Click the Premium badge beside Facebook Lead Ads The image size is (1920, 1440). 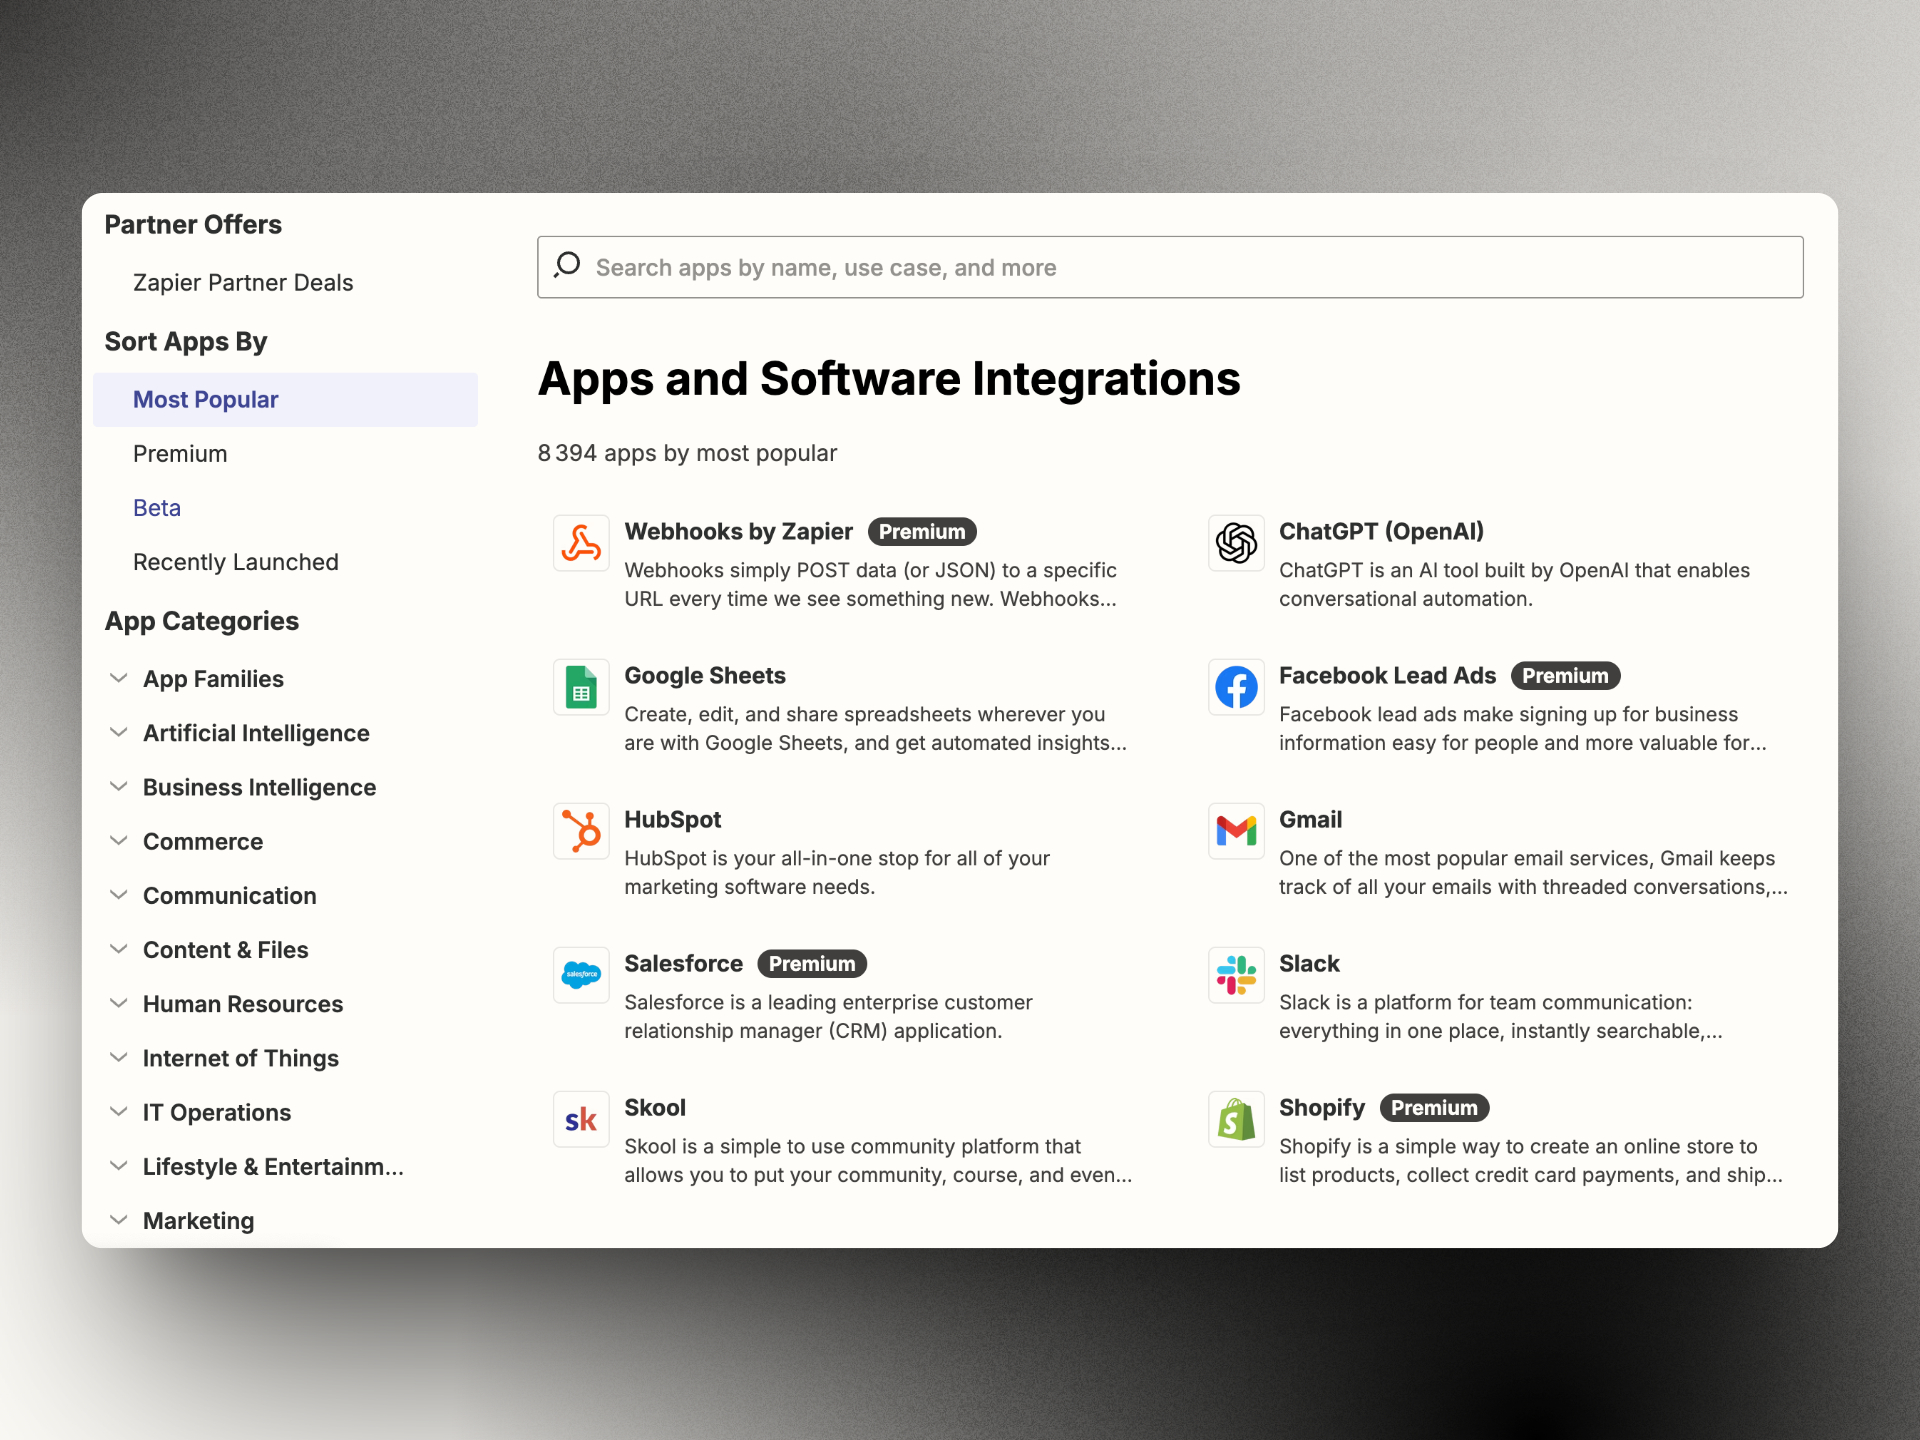pyautogui.click(x=1565, y=675)
